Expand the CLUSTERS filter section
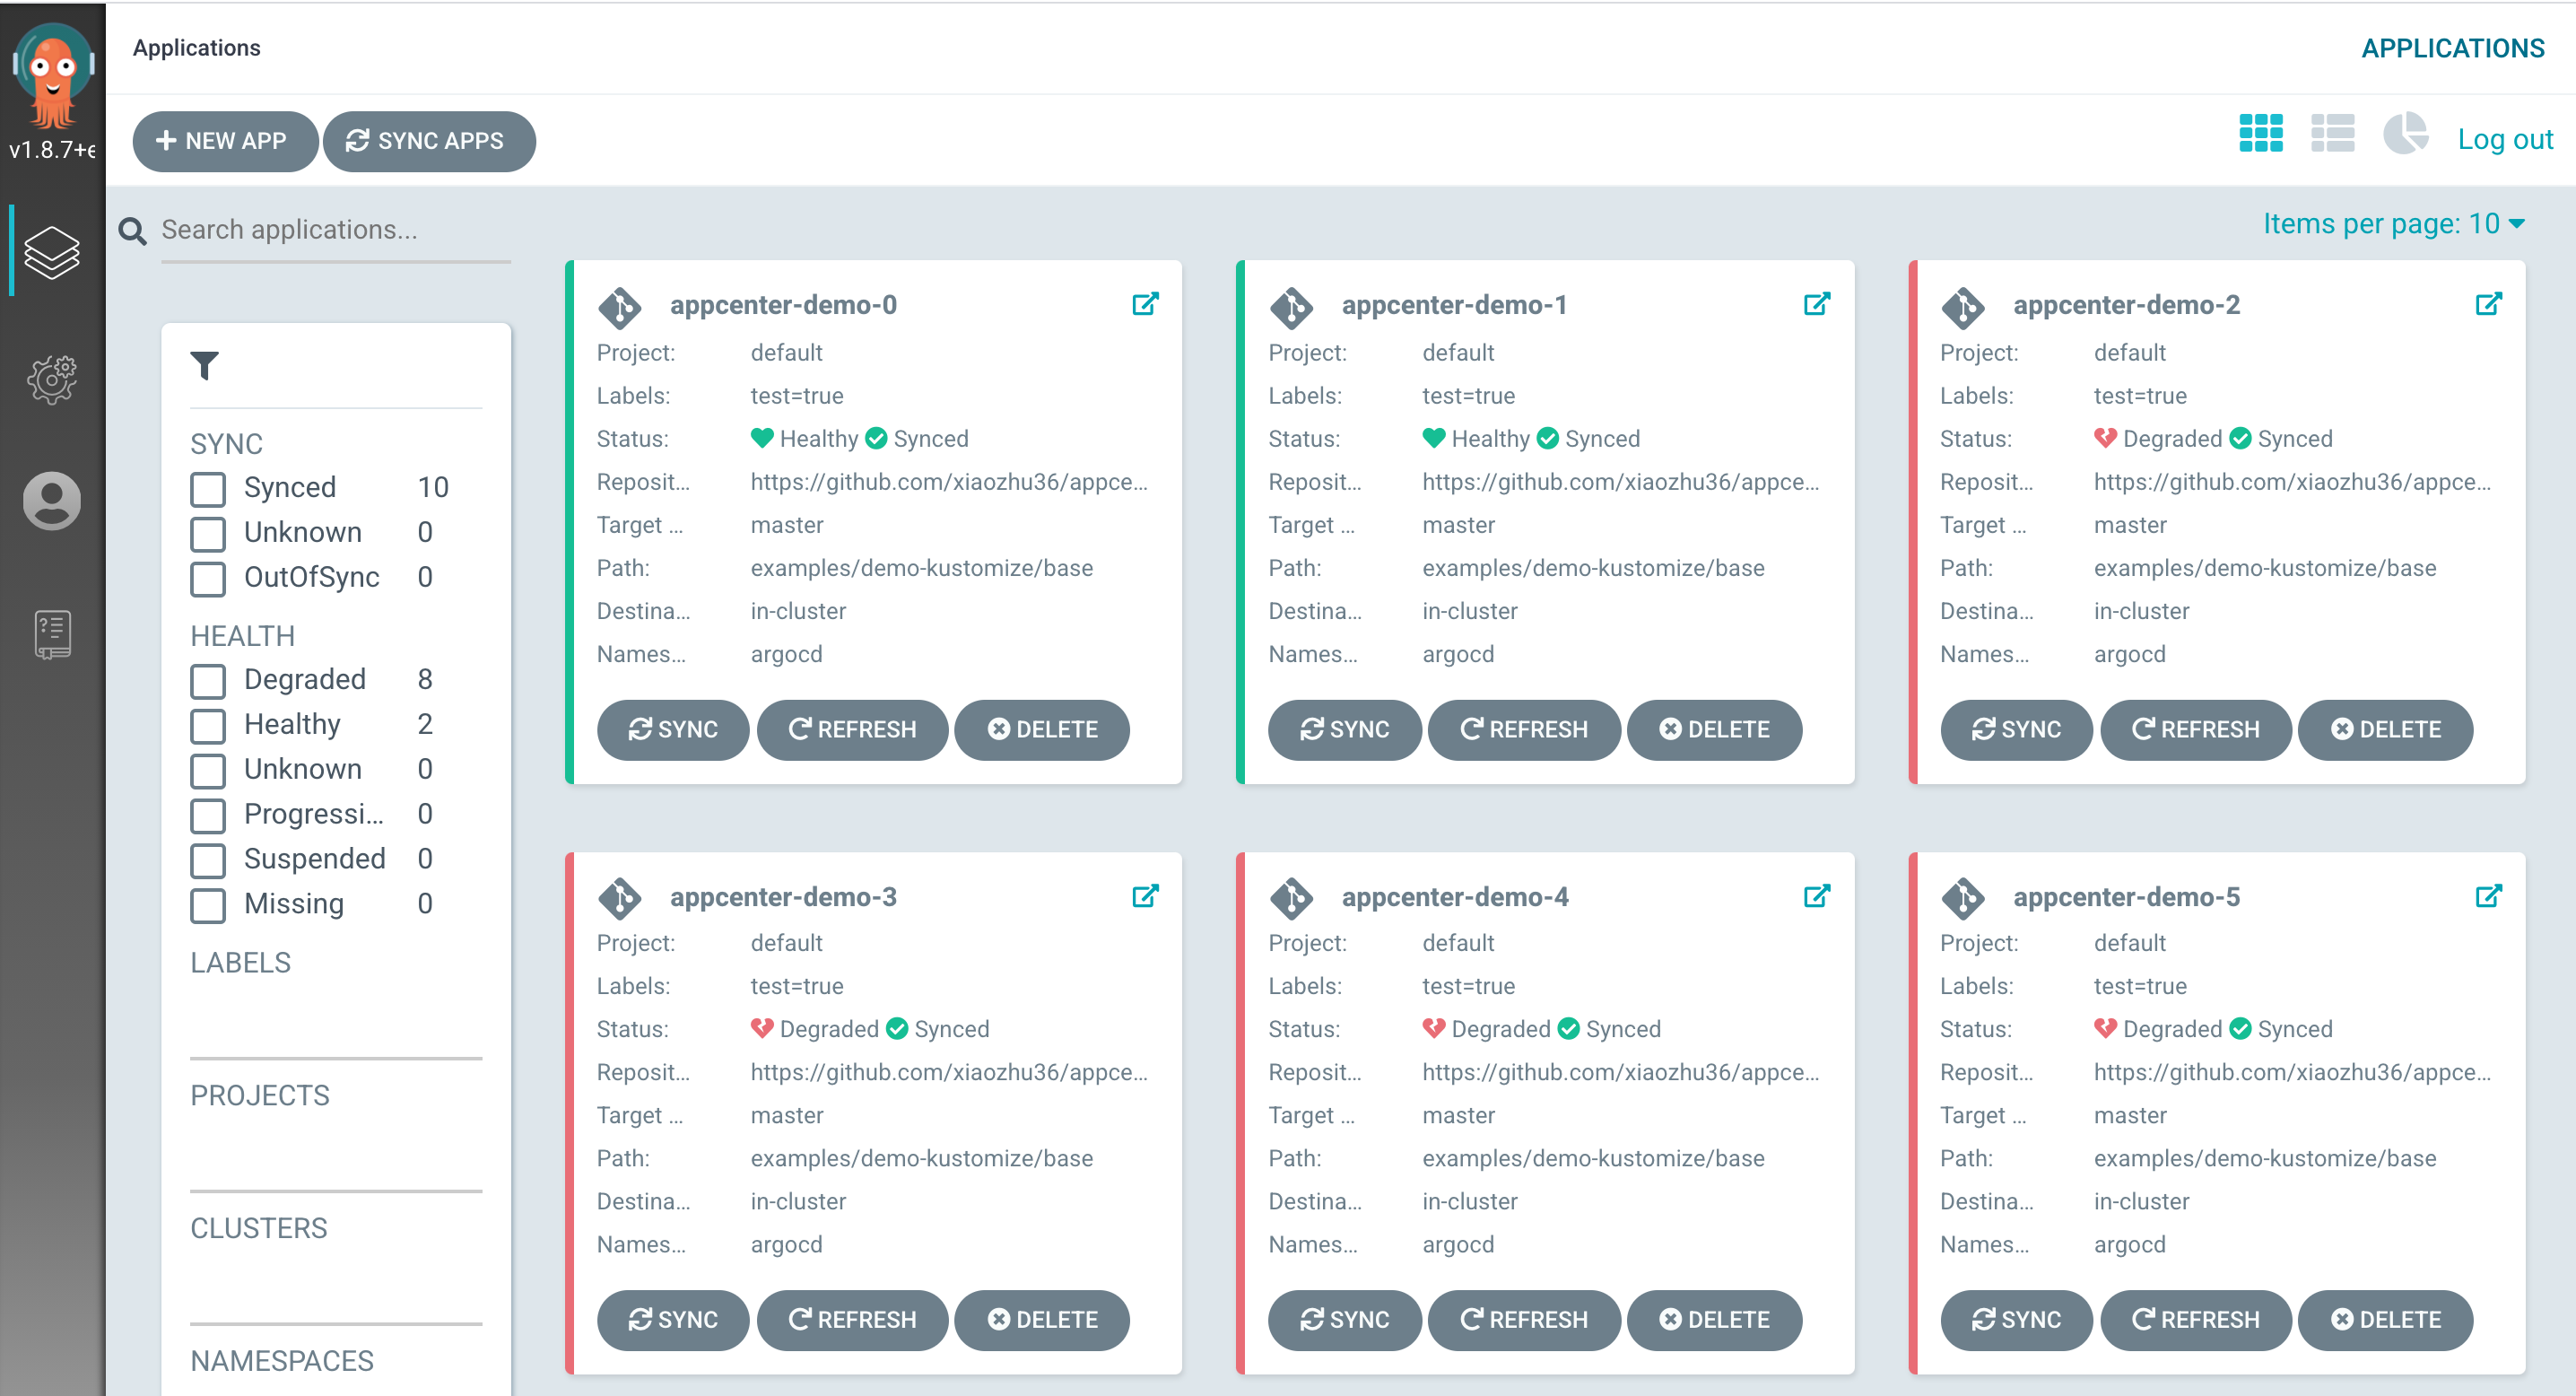This screenshot has width=2576, height=1396. click(x=259, y=1228)
